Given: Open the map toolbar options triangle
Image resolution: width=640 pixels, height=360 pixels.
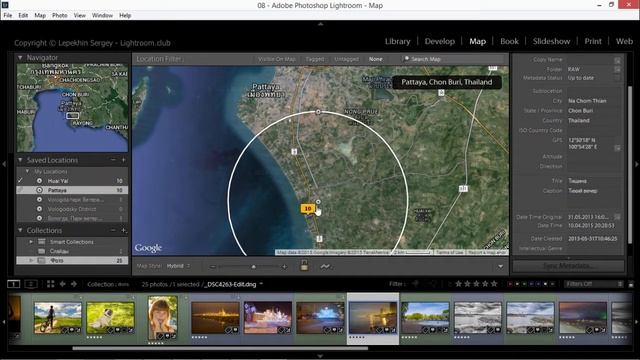Looking at the screenshot, I should [500, 267].
